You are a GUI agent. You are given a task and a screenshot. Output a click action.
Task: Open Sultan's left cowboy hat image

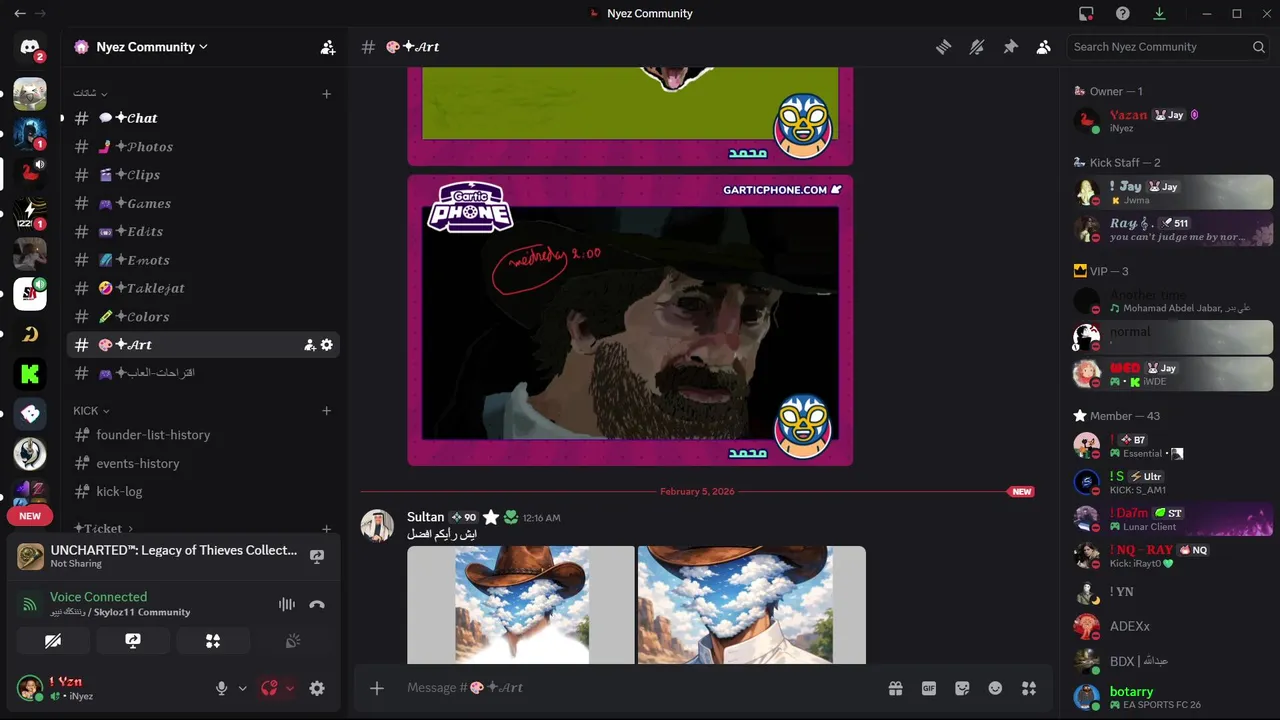(x=520, y=605)
